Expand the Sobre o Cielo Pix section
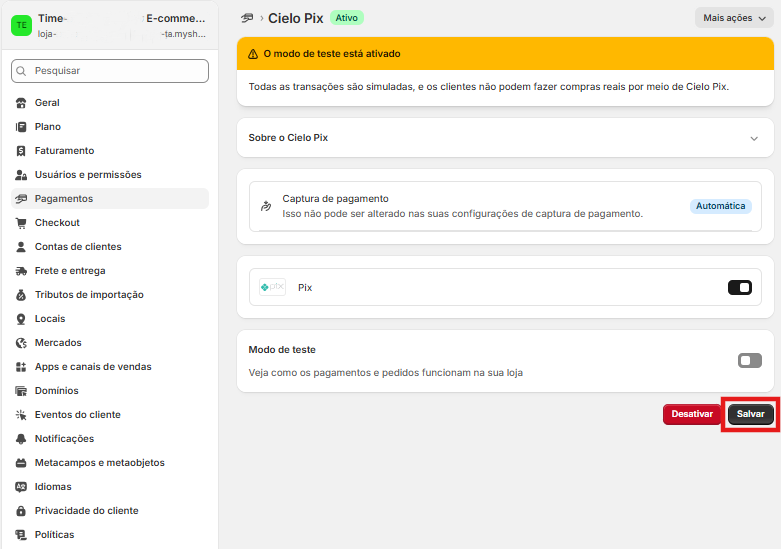781x549 pixels. [505, 138]
